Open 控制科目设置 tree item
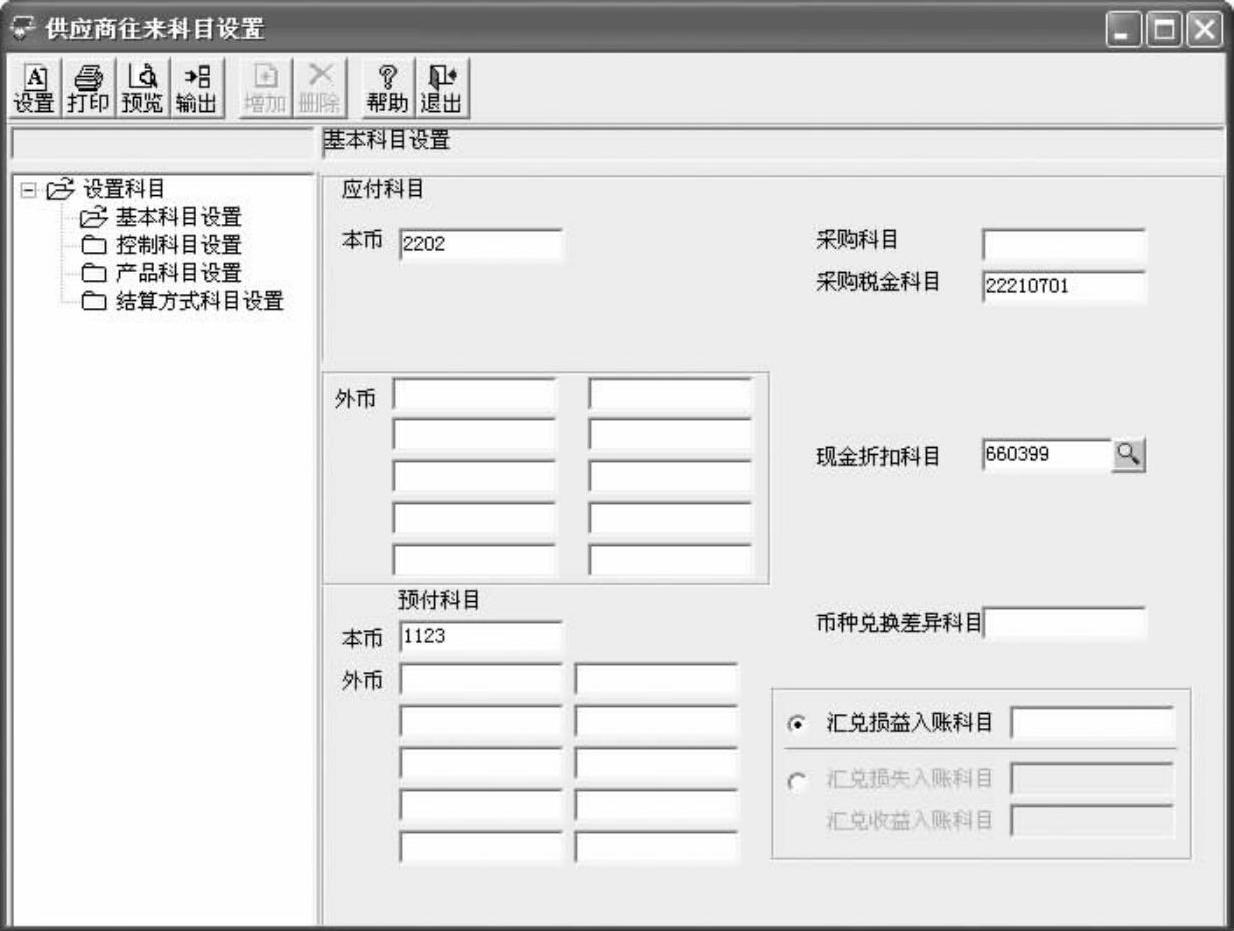Screen dimensions: 1234x931 [179, 244]
